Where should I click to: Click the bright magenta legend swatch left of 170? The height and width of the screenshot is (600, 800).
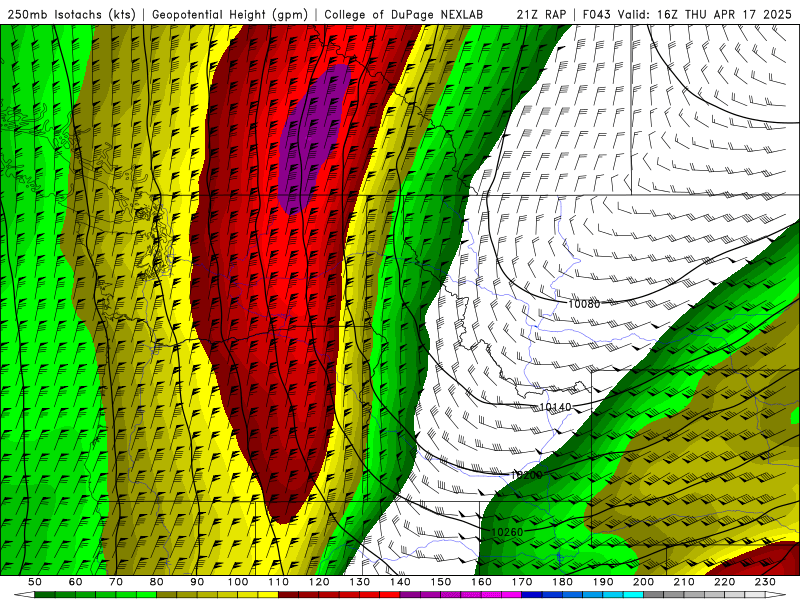tap(511, 594)
